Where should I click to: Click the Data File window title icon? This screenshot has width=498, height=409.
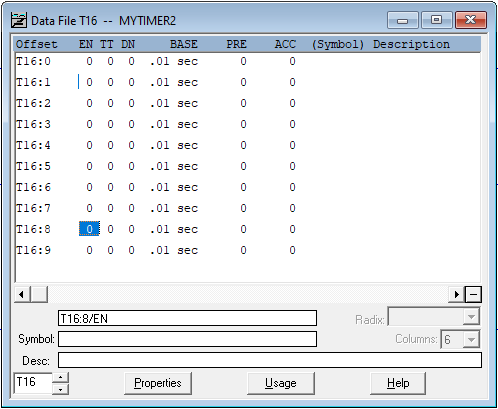(x=18, y=20)
